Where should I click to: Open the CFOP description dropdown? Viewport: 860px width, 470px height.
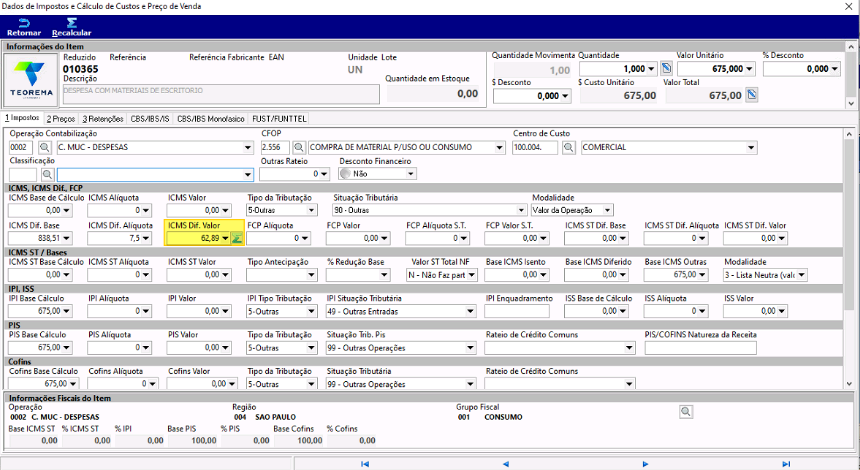(x=499, y=148)
